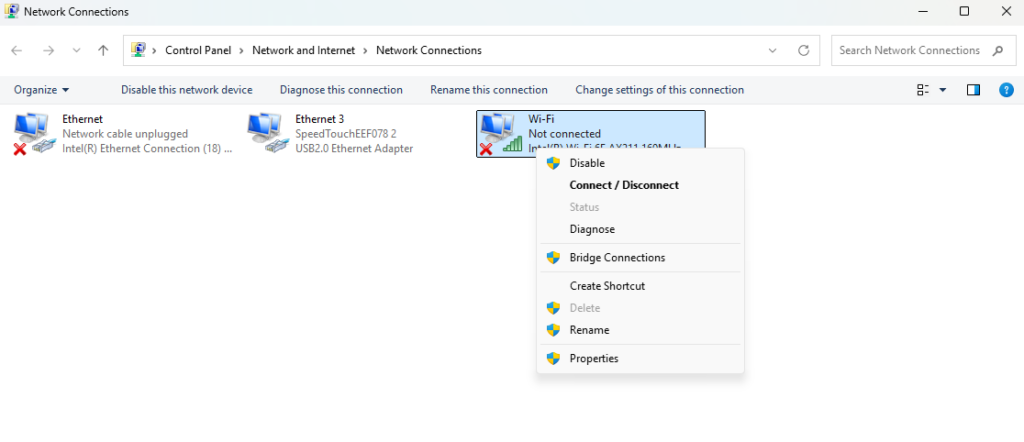Screen dimensions: 1024x442
Task: Open the recent locations dropdown arrow
Action: coord(76,50)
